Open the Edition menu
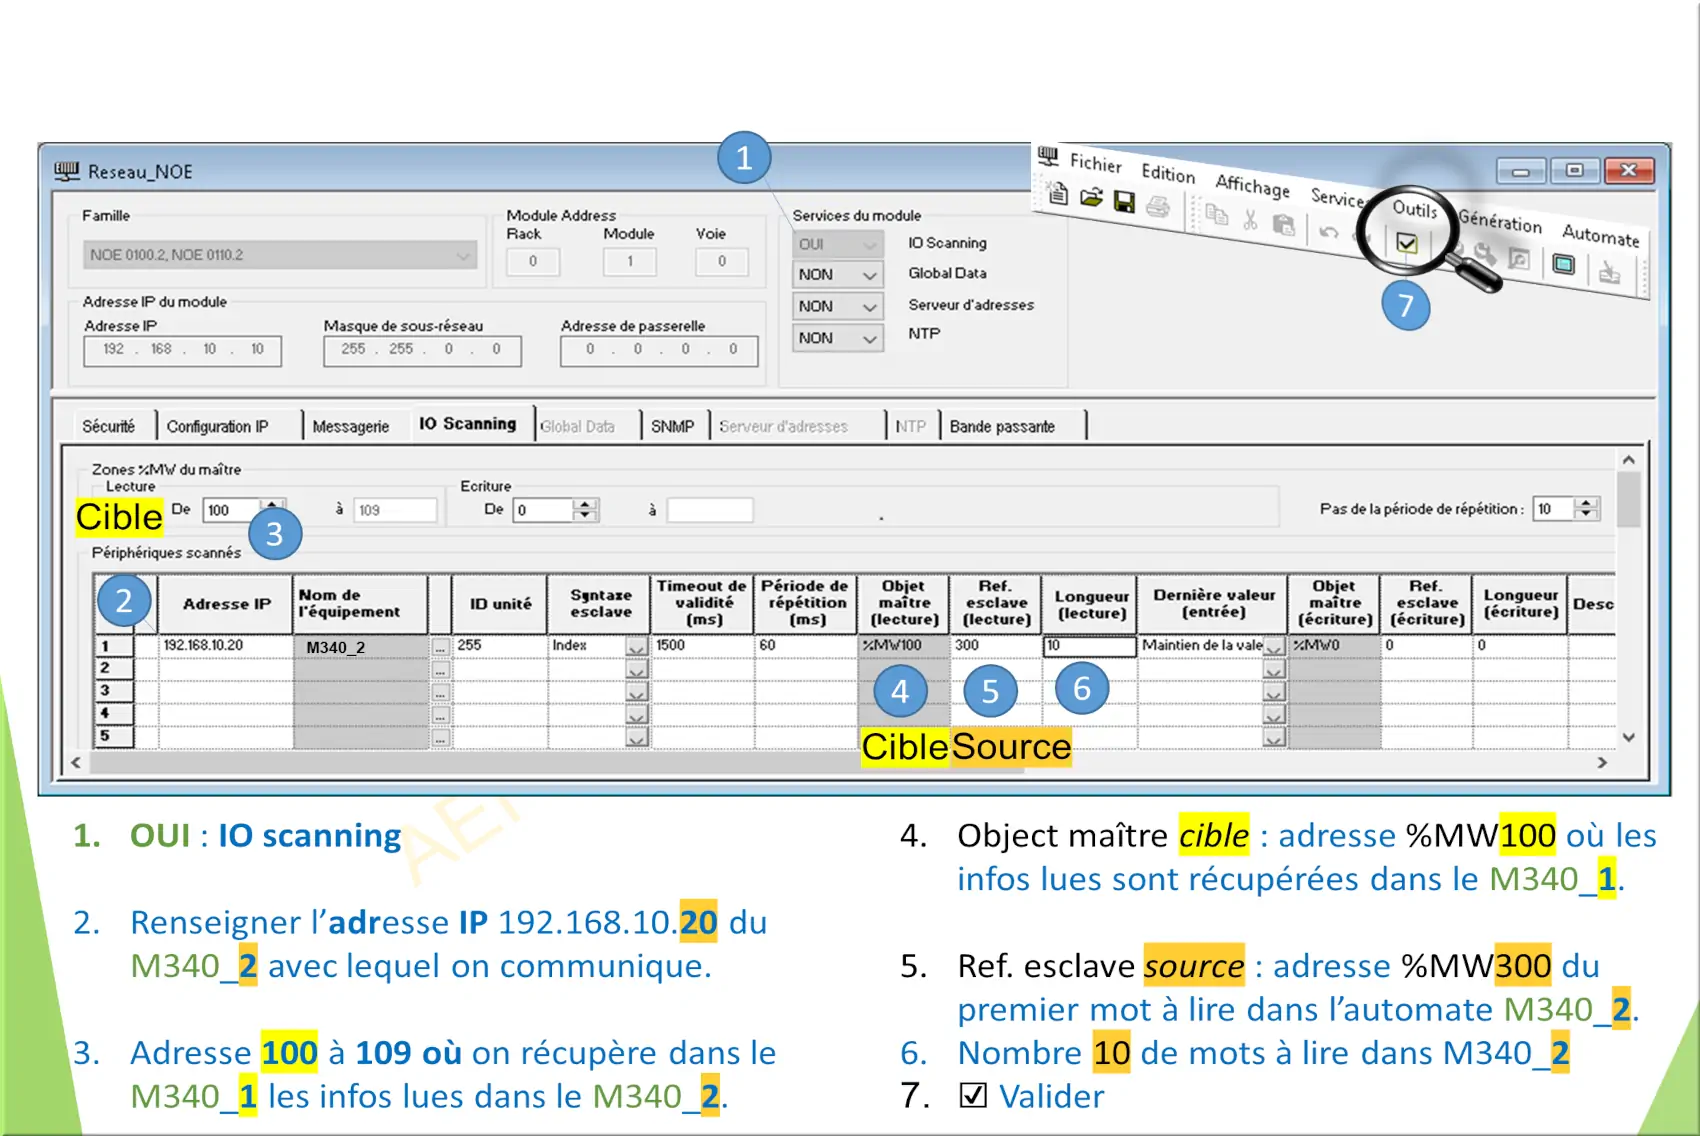 1168,173
